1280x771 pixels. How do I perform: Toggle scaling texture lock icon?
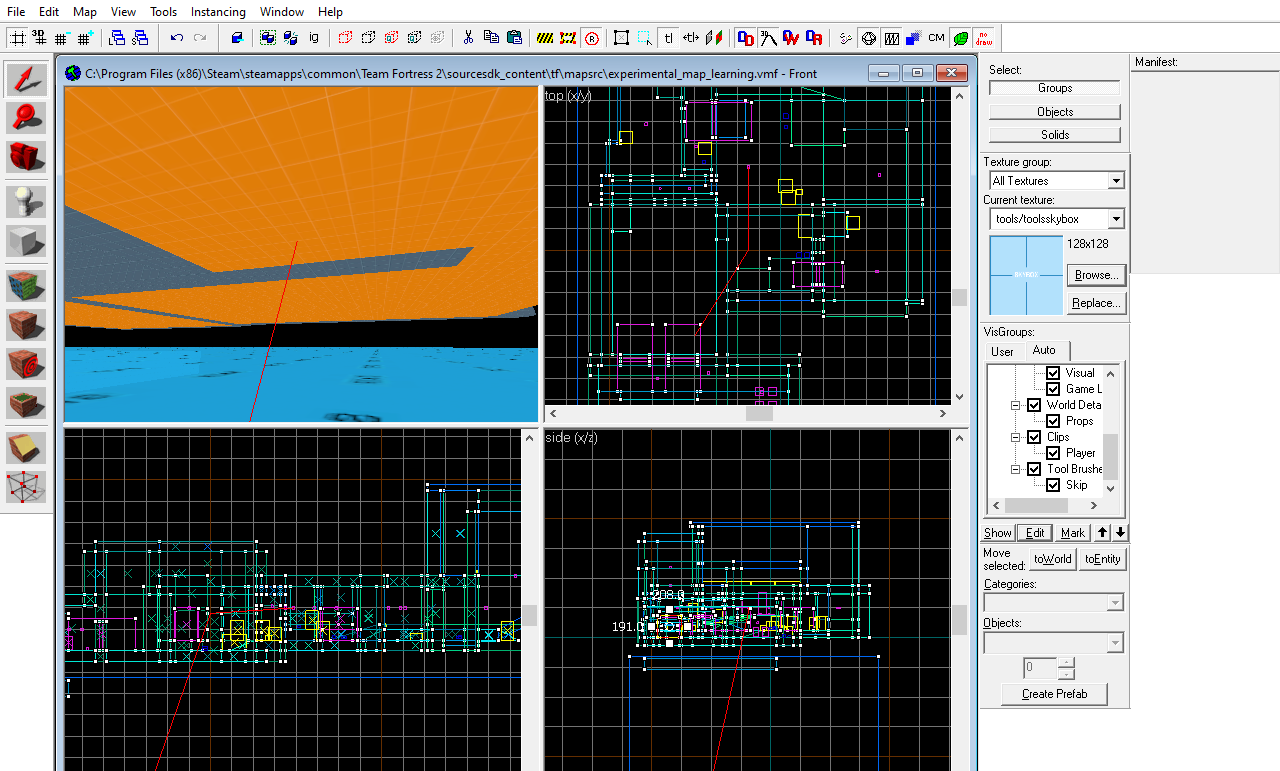691,38
